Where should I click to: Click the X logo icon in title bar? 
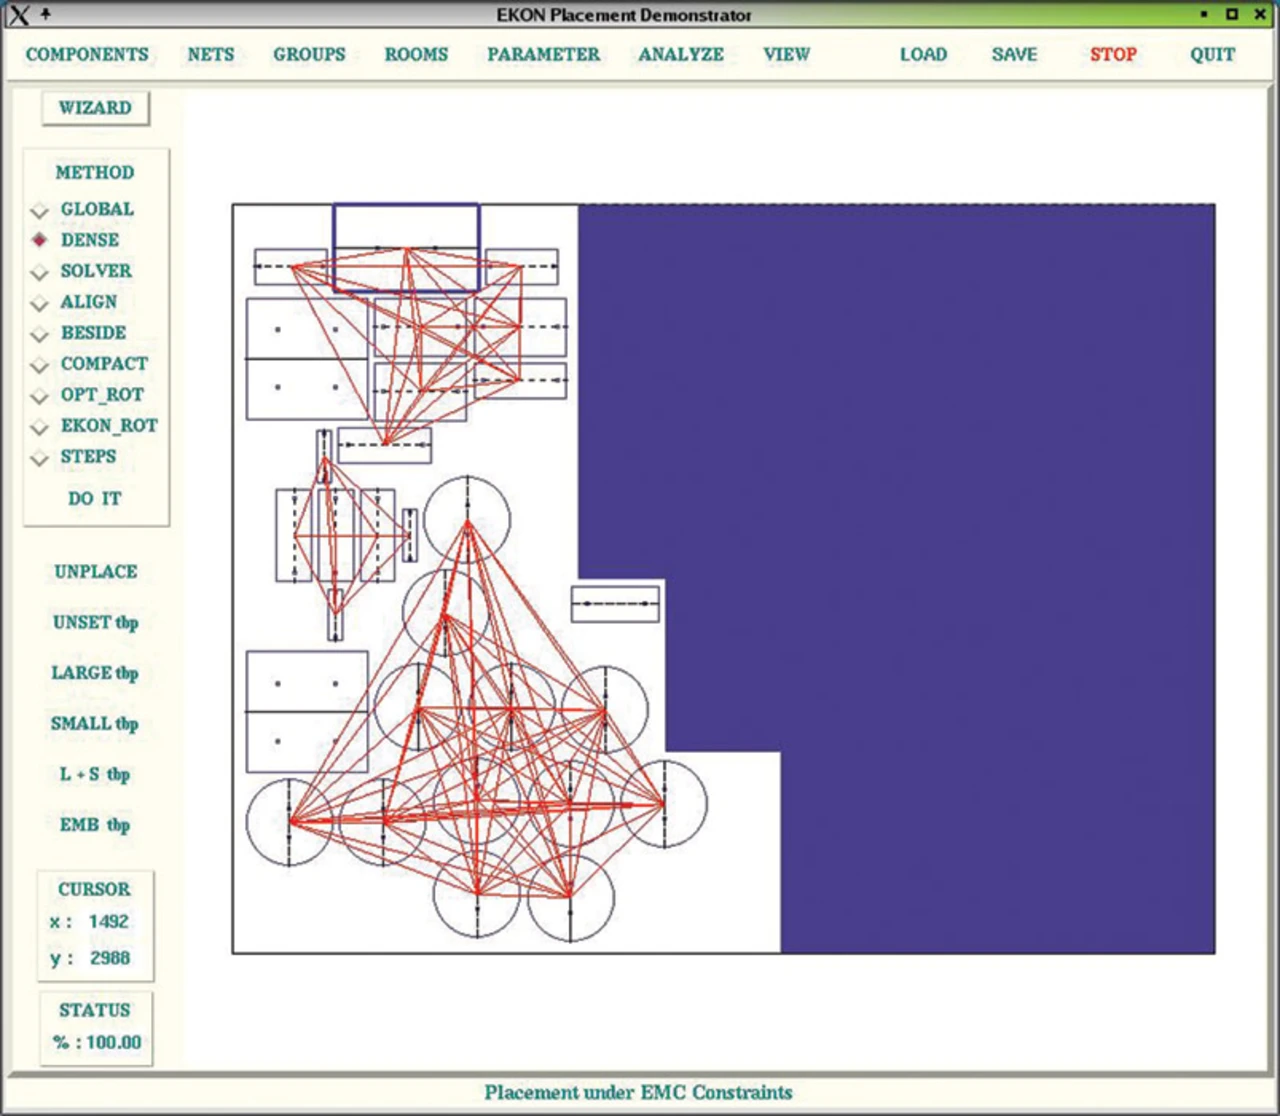[18, 15]
